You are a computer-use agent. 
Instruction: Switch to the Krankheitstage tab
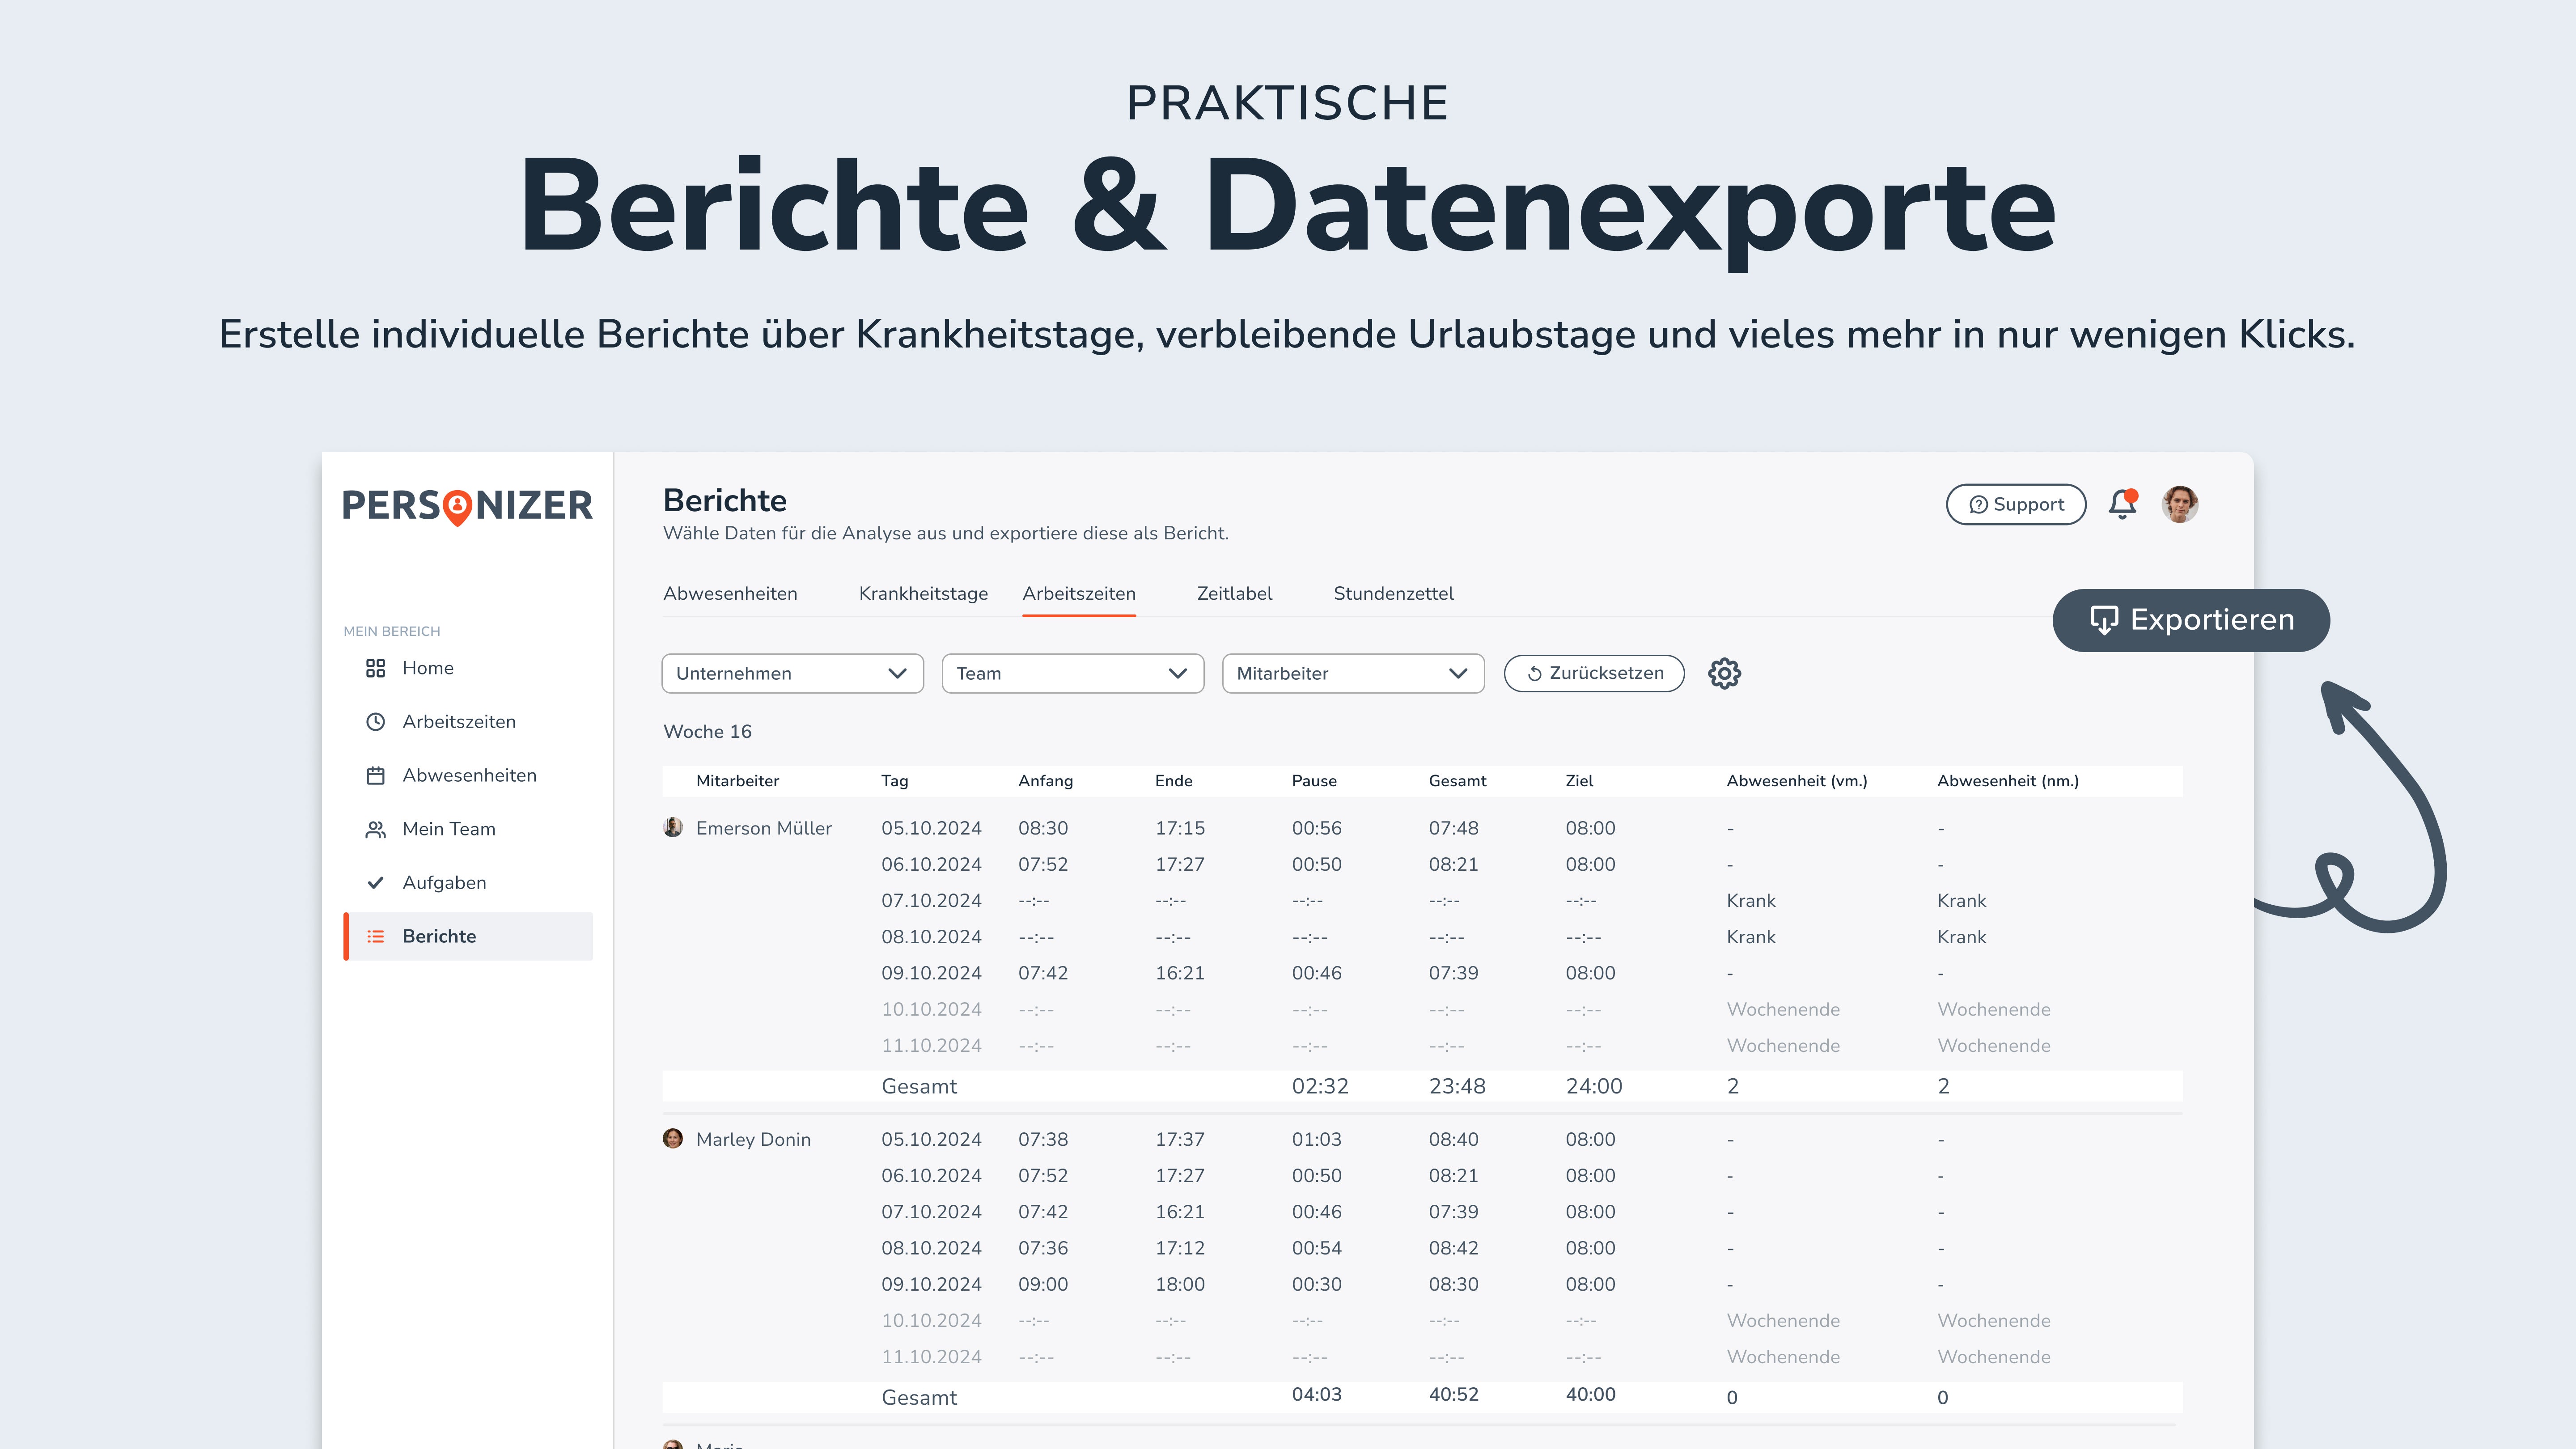923,593
